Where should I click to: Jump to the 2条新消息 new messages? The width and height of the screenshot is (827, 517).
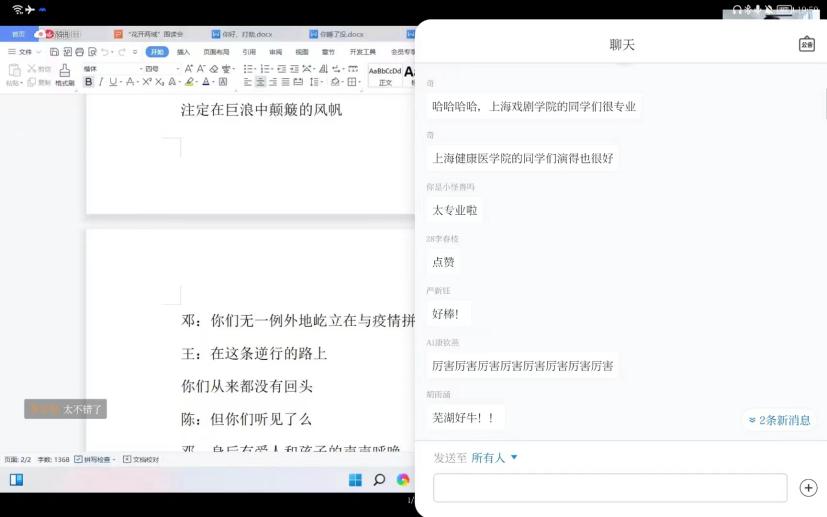coord(780,420)
